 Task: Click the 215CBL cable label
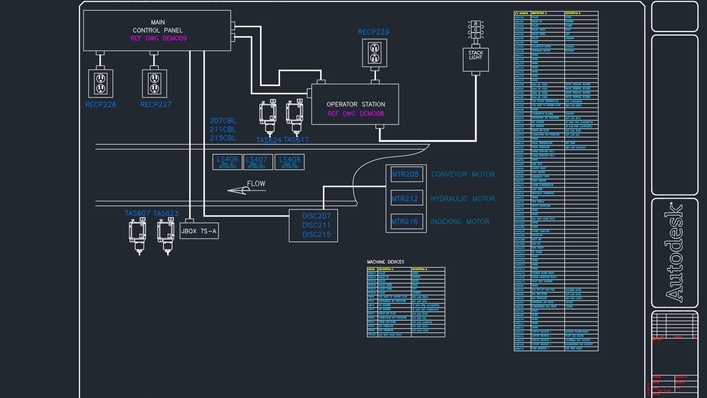(223, 138)
